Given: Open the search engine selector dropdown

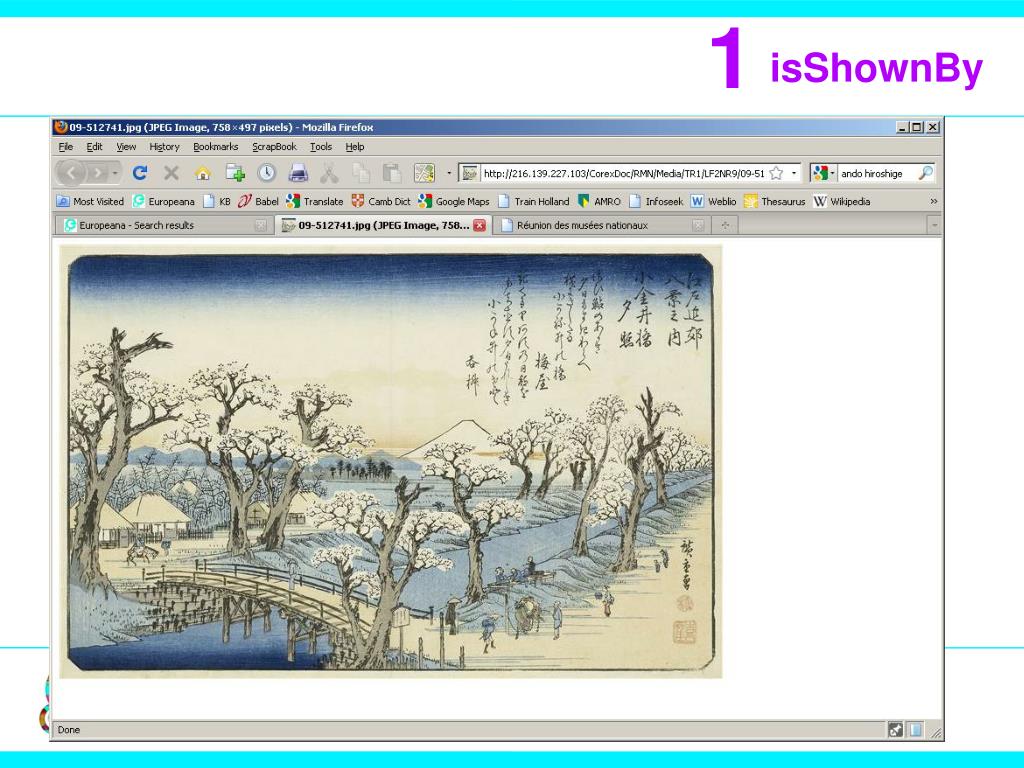Looking at the screenshot, I should click(824, 173).
